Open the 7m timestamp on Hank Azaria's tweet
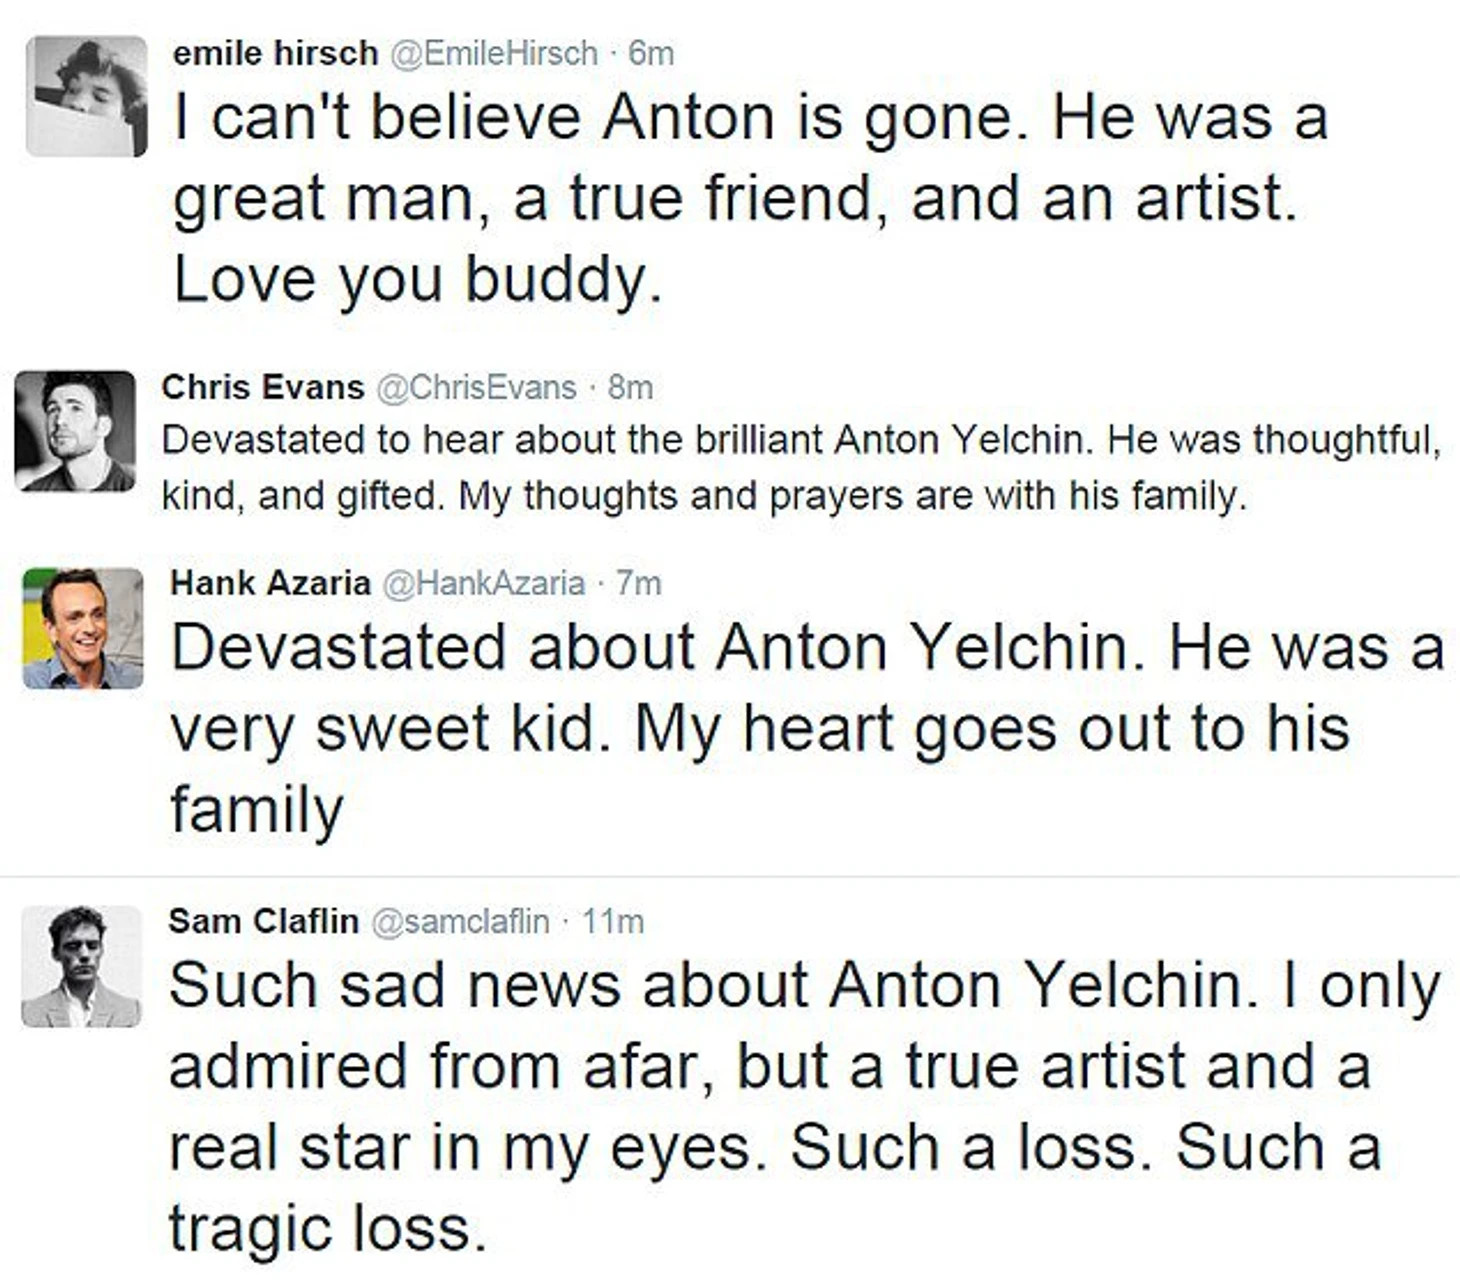Image resolution: width=1460 pixels, height=1280 pixels. (639, 582)
